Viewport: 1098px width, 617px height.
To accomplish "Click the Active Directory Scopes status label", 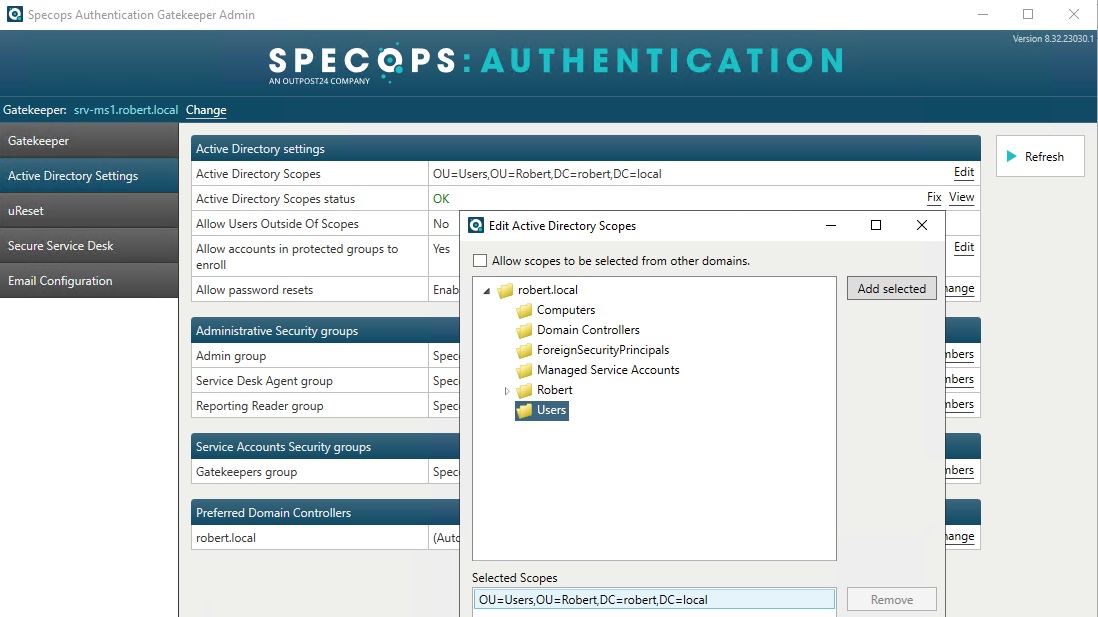I will point(275,199).
